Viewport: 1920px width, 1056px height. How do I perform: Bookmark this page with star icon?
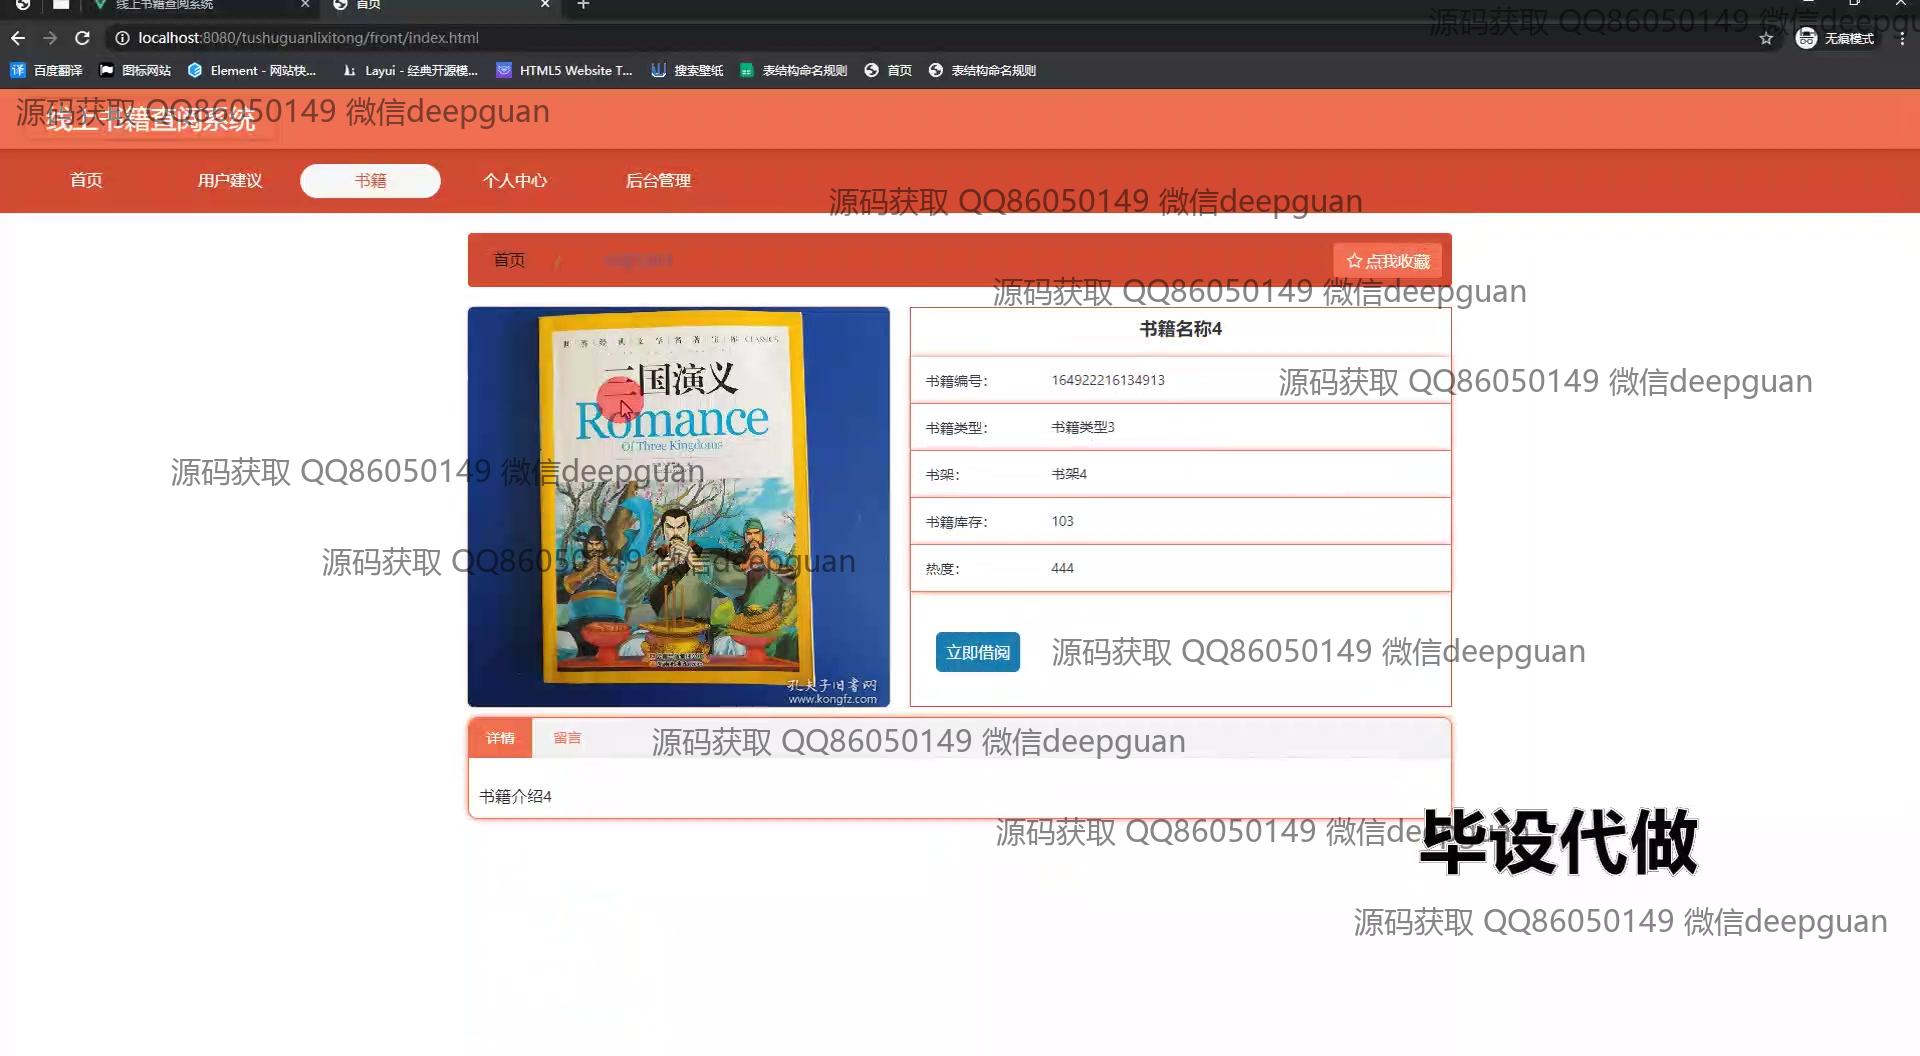click(1766, 38)
